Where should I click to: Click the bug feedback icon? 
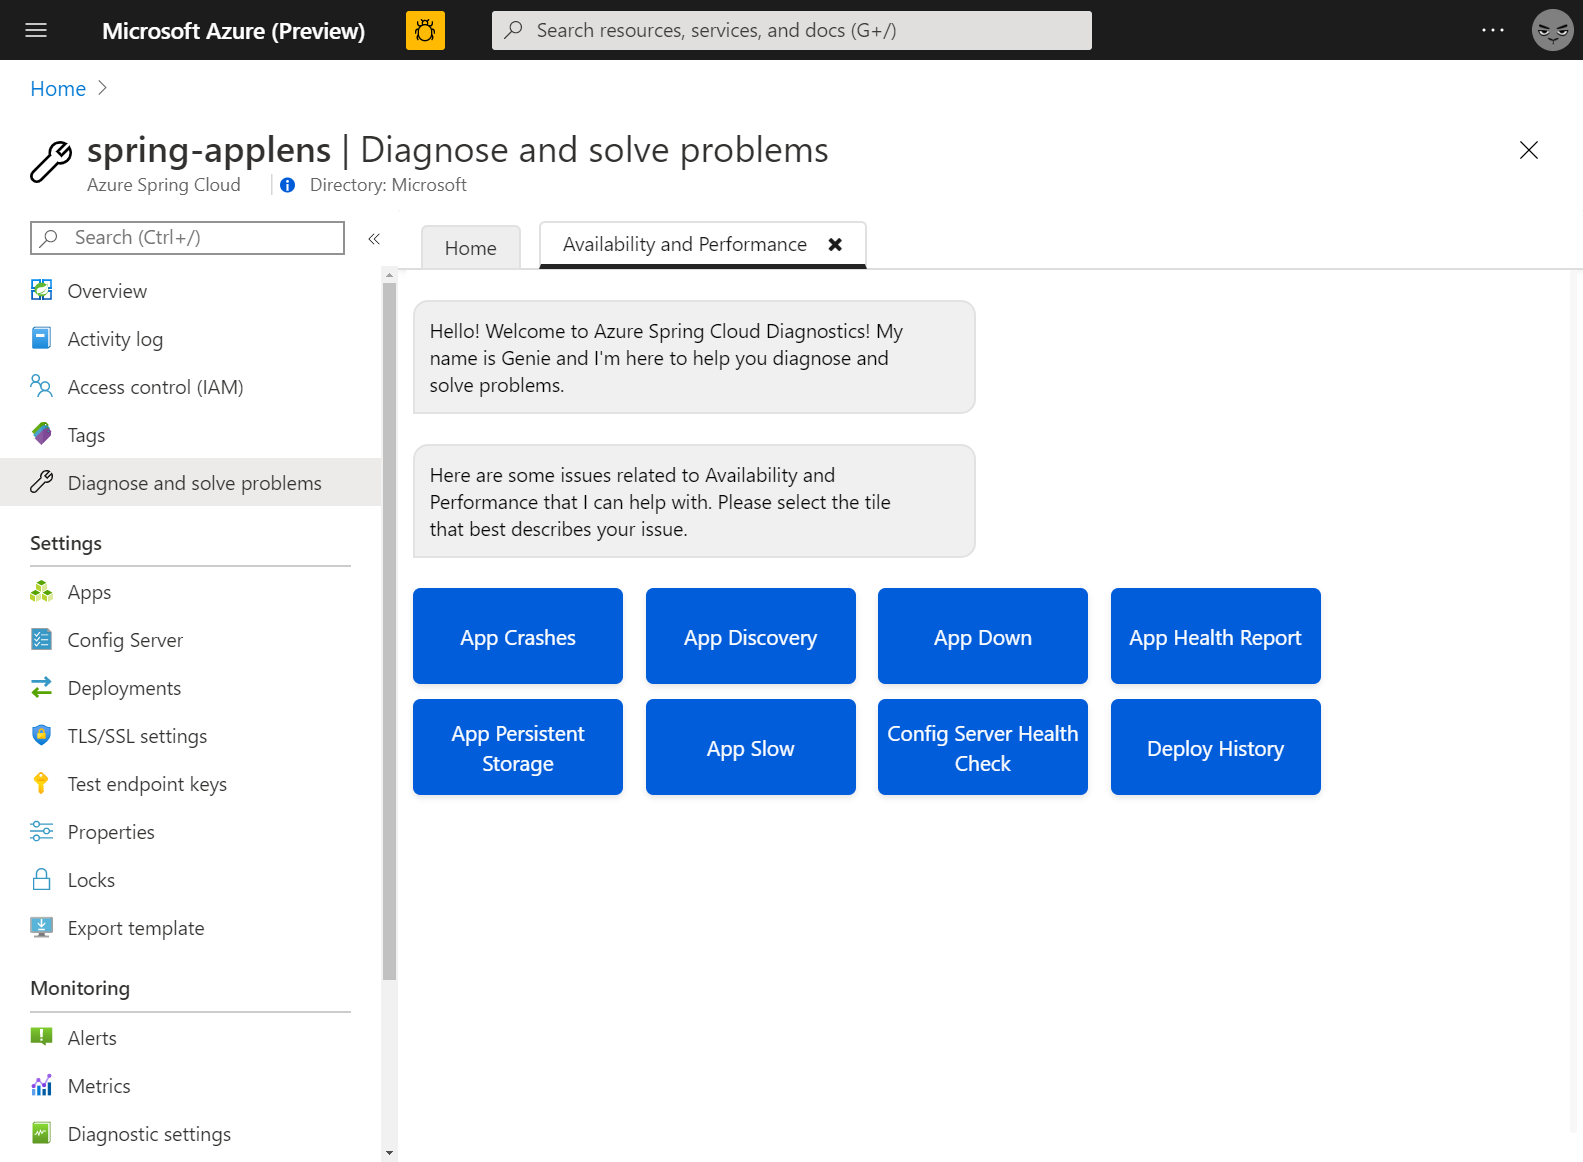pyautogui.click(x=425, y=30)
